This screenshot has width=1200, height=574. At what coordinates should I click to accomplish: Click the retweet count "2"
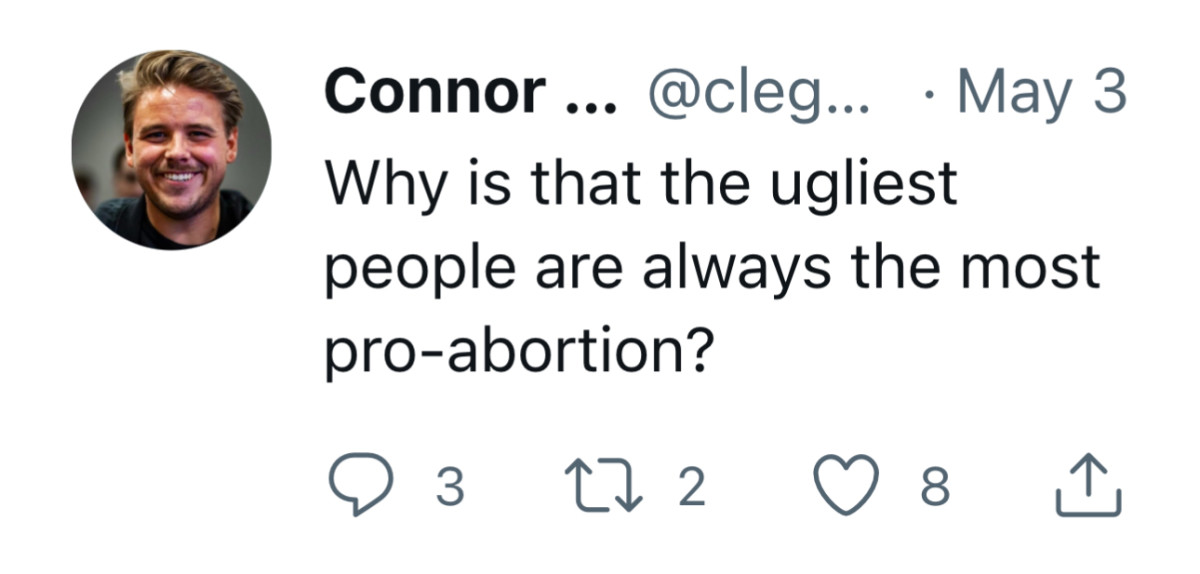click(691, 488)
